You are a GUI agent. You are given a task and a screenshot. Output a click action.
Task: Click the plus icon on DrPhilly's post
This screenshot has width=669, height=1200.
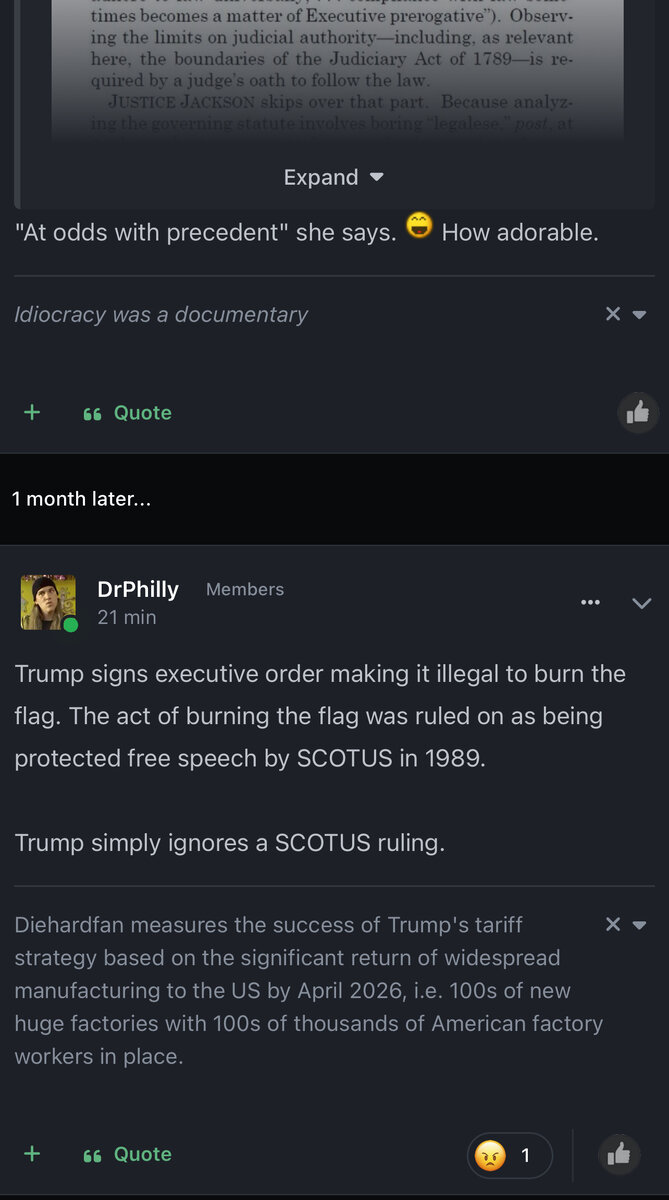coord(32,1154)
